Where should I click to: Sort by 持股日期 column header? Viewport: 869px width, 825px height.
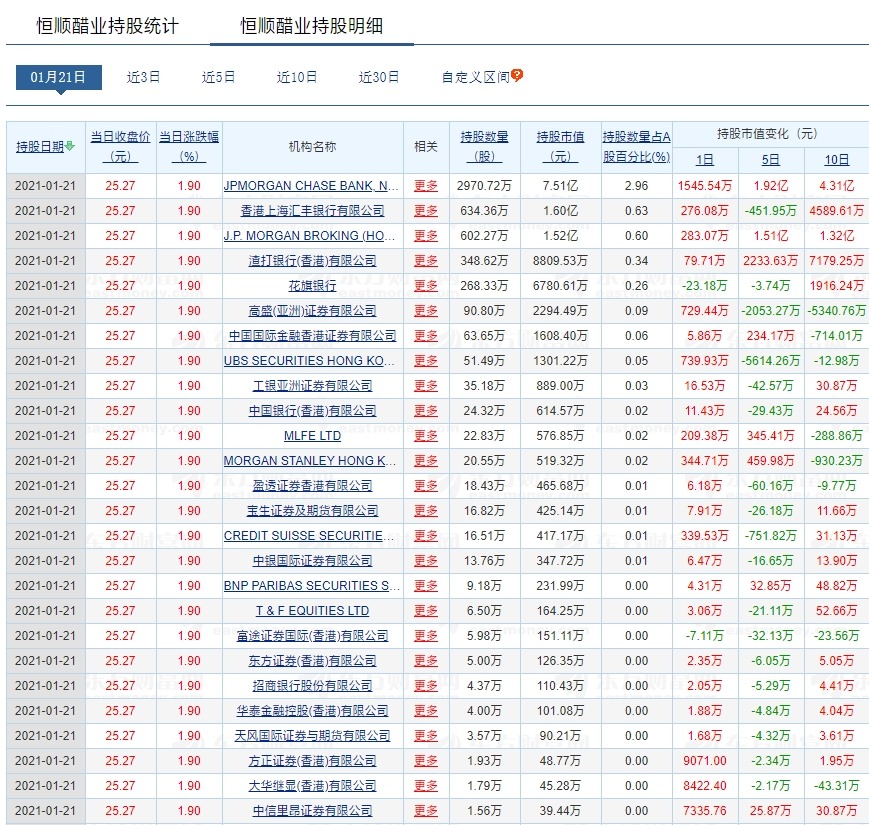[x=40, y=147]
